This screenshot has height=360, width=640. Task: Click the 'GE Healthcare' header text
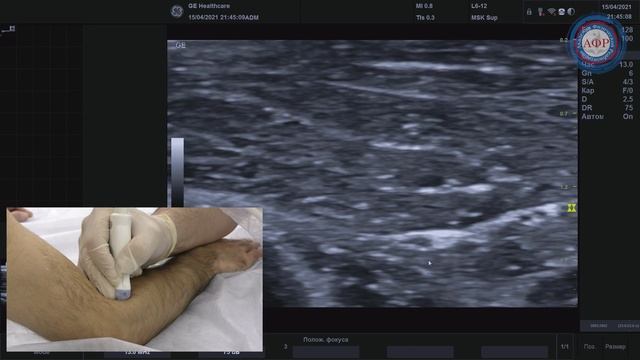pyautogui.click(x=209, y=6)
